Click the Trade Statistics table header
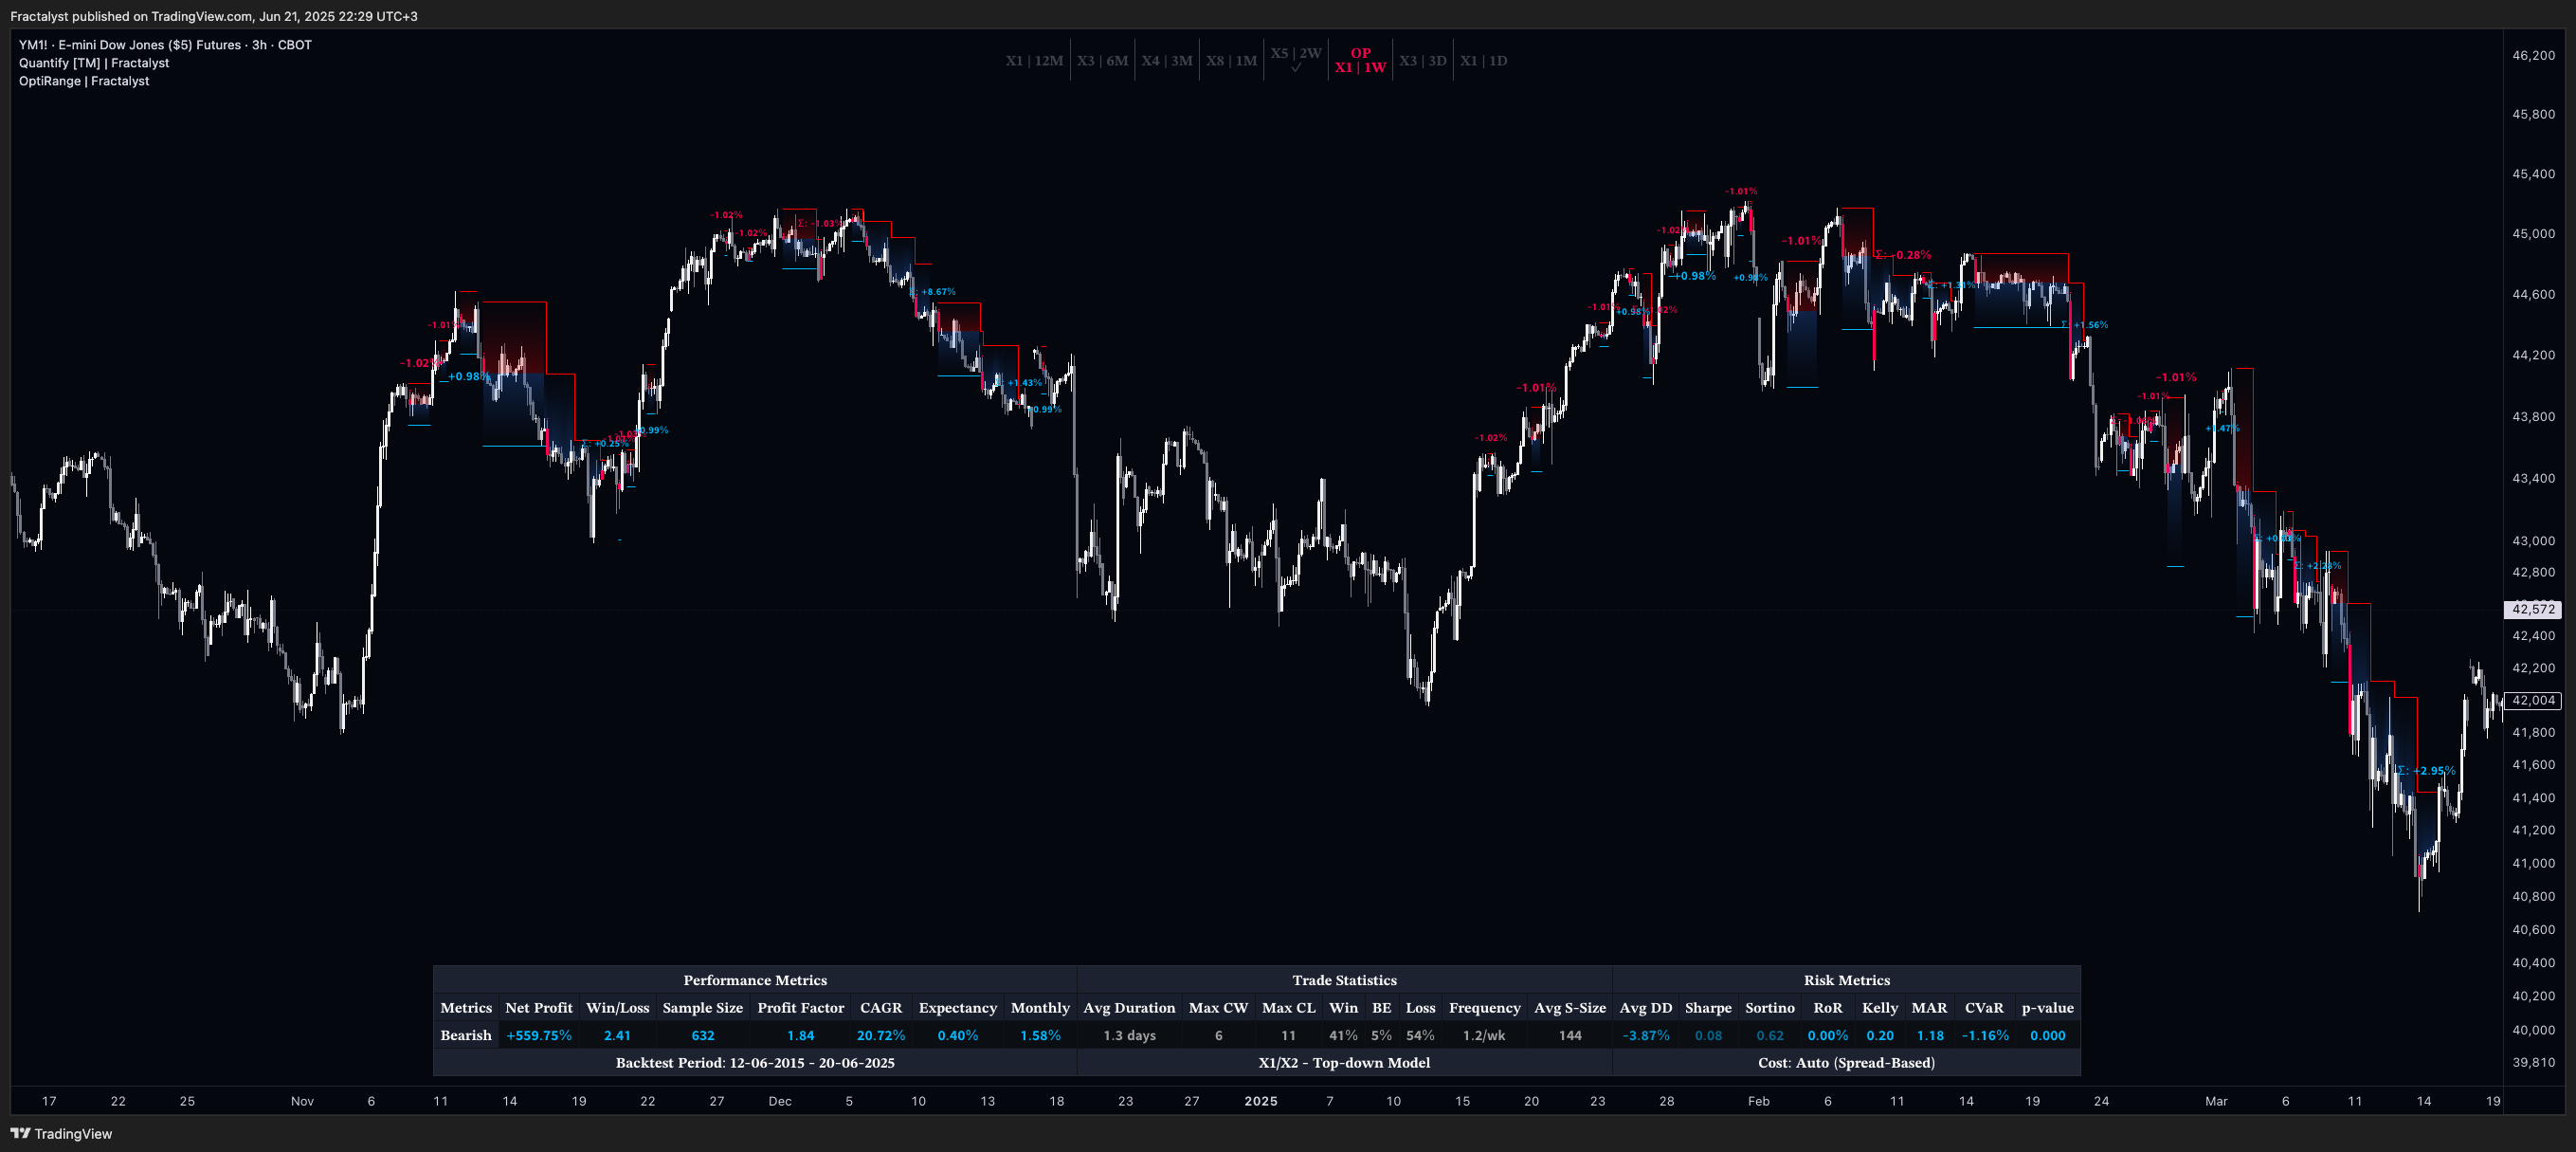 pyautogui.click(x=1344, y=980)
